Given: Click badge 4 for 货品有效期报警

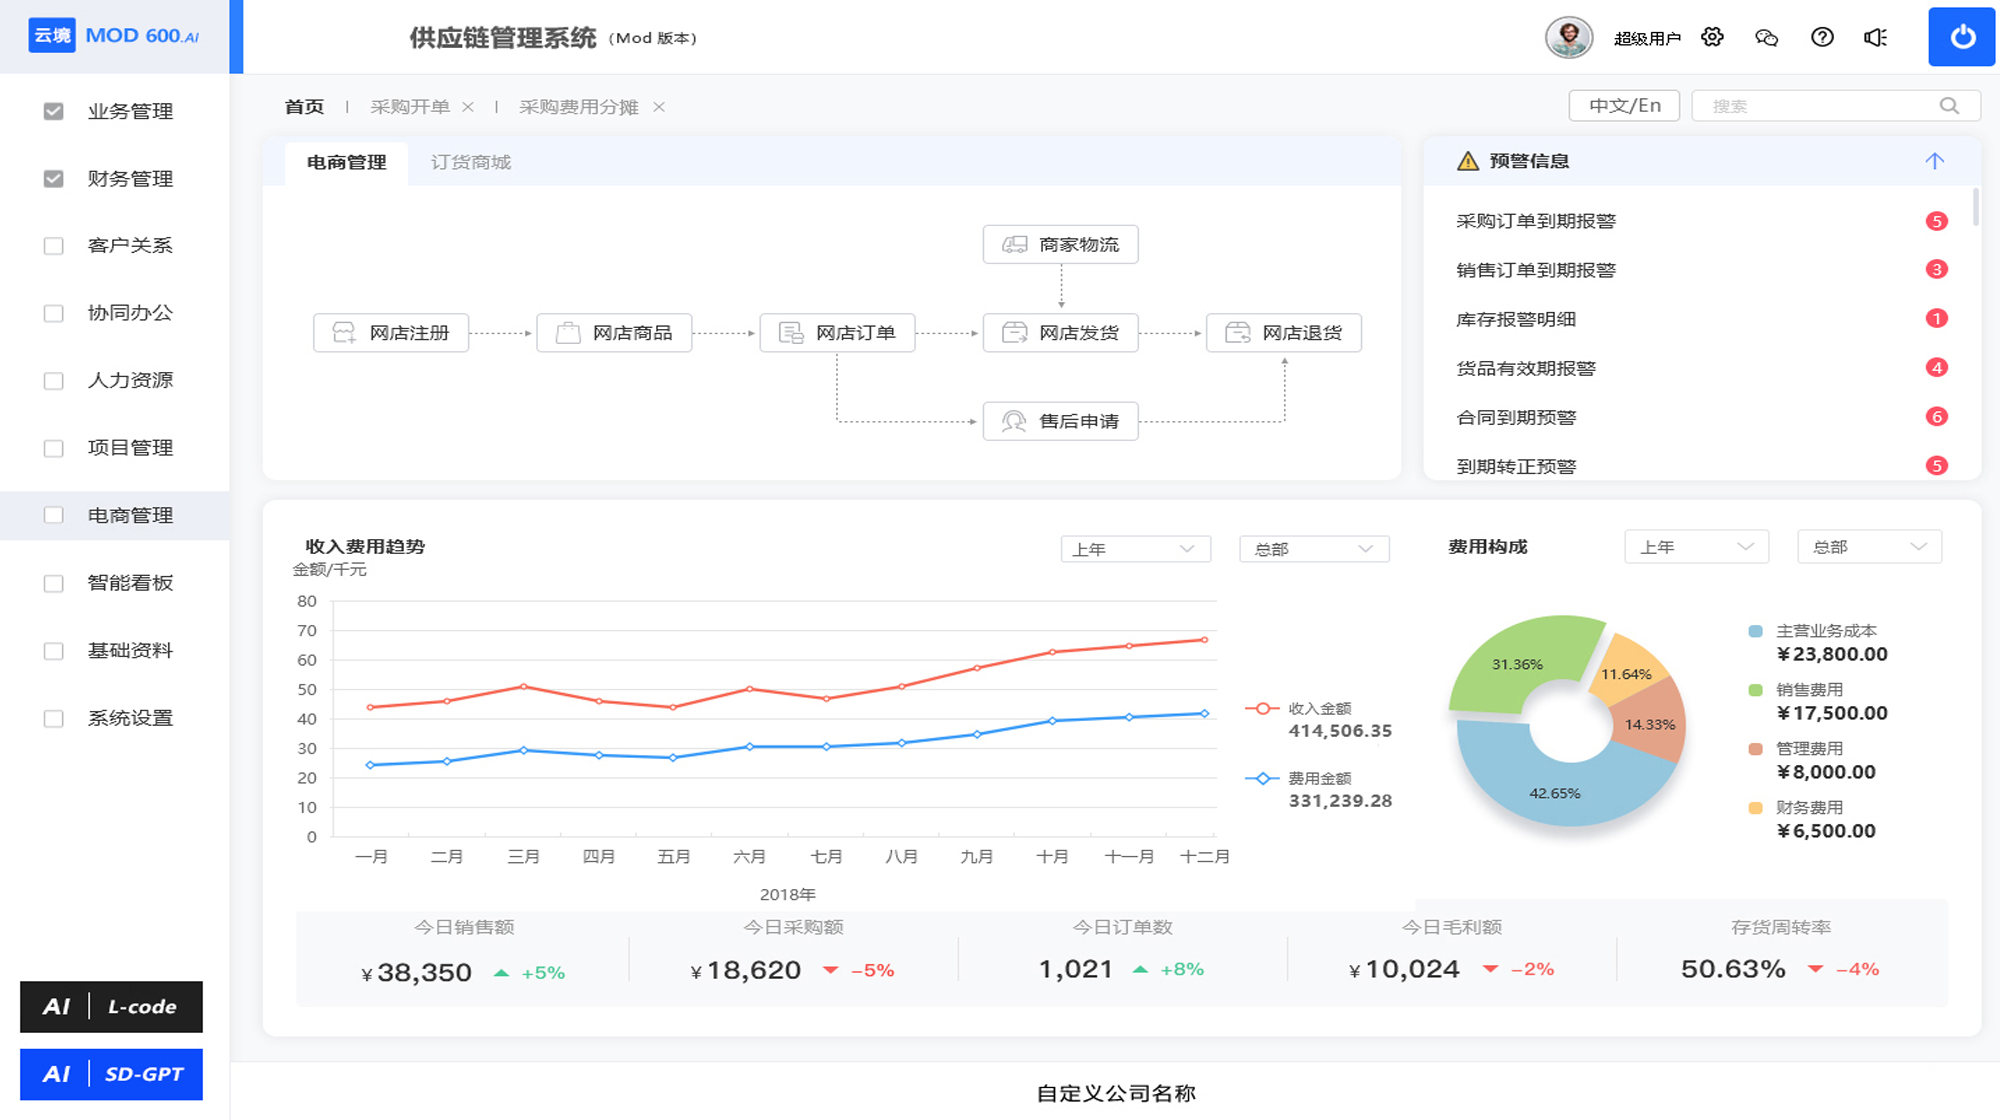Looking at the screenshot, I should click(1936, 368).
